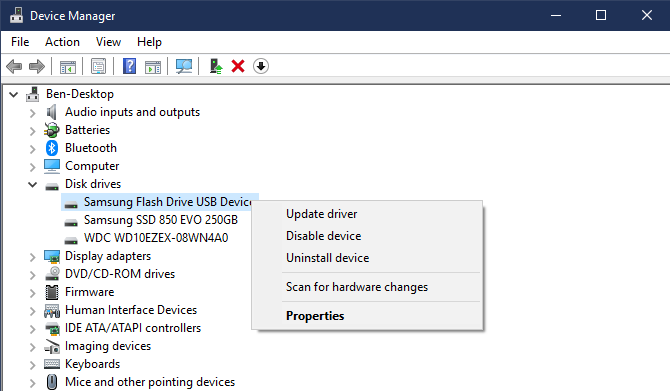
Task: Click the Back arrow toolbar icon
Action: (x=14, y=66)
